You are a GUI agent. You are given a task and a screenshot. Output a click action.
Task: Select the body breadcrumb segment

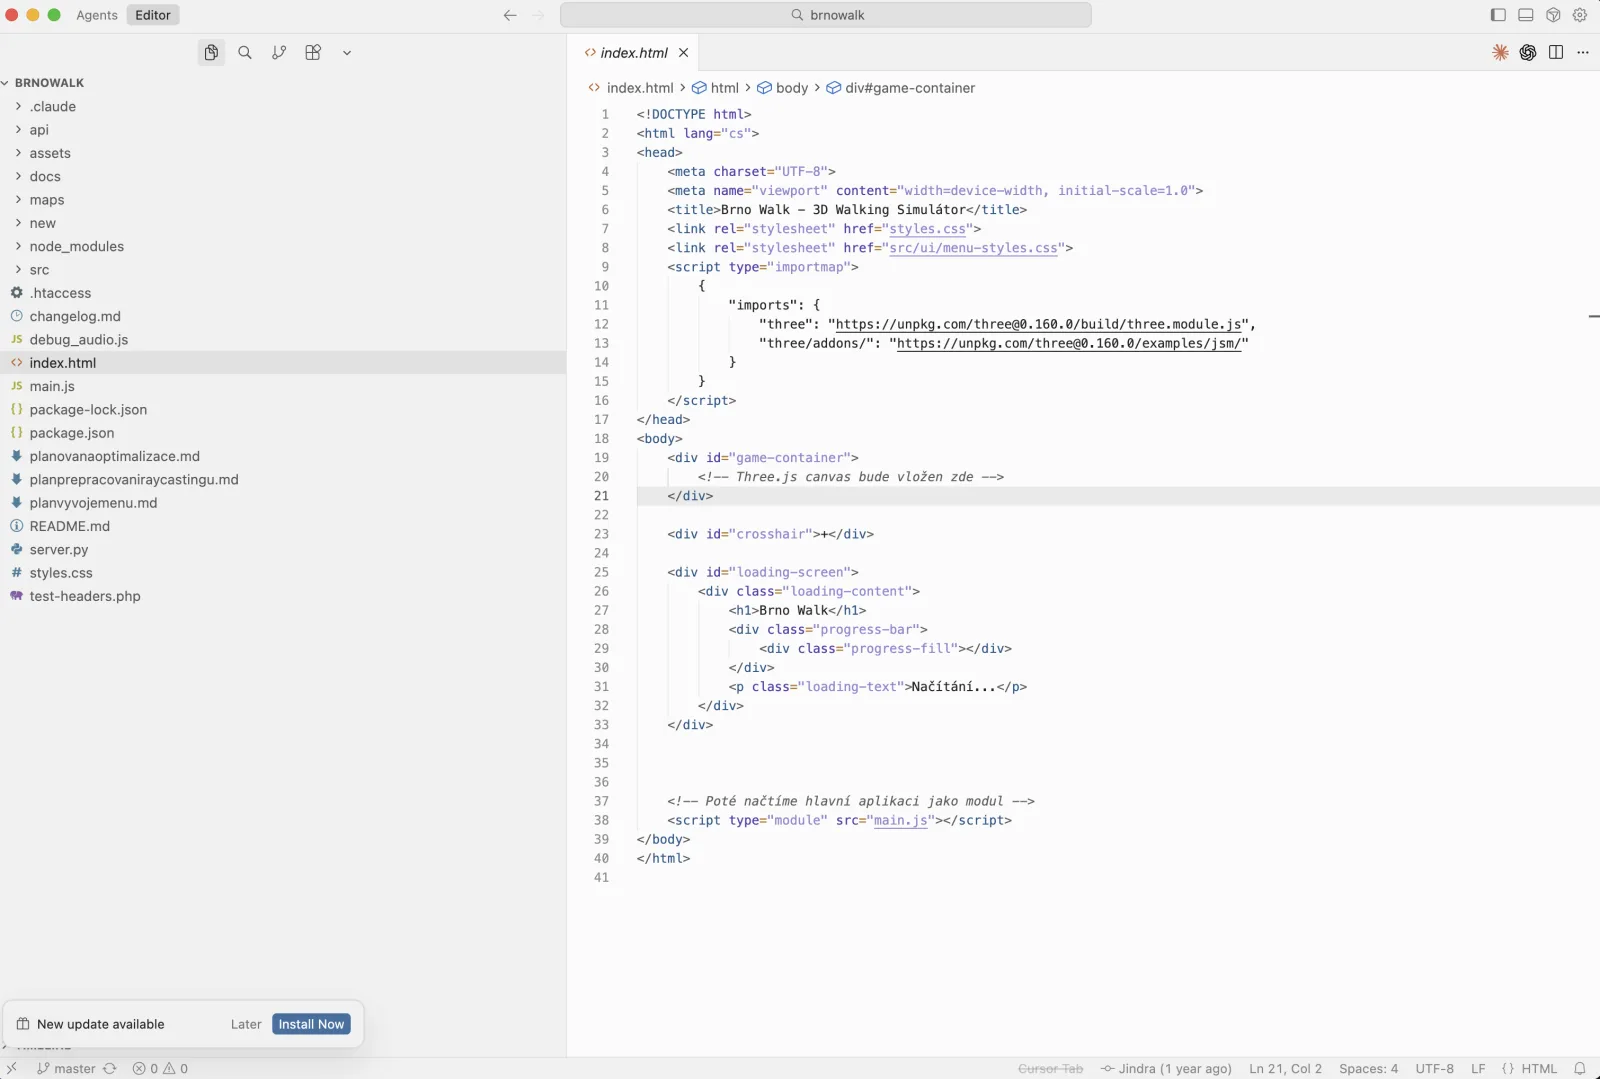point(783,88)
